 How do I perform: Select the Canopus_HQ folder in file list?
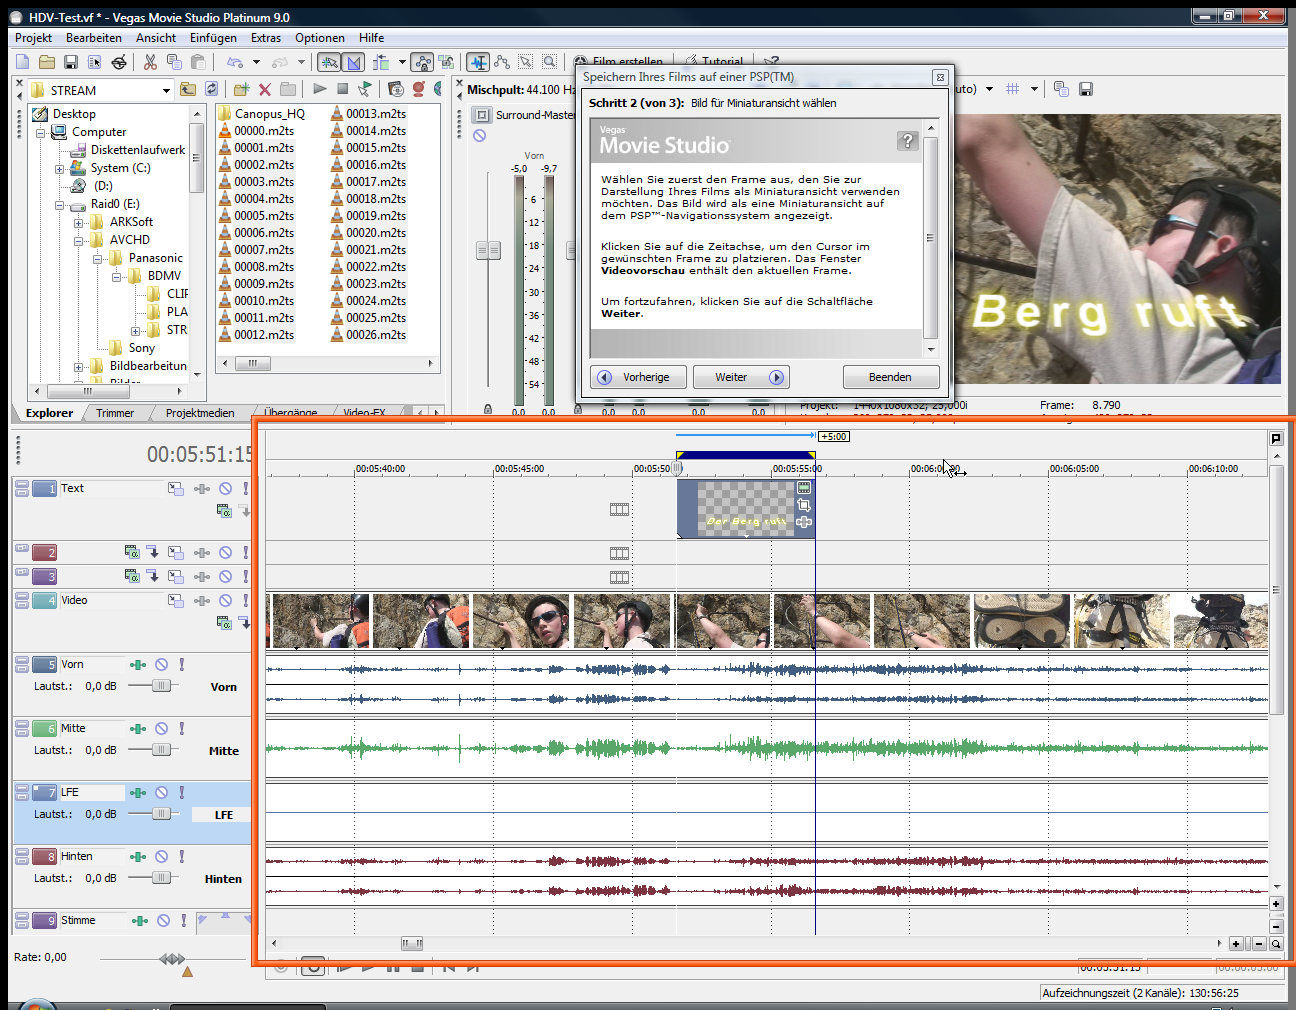[x=261, y=114]
